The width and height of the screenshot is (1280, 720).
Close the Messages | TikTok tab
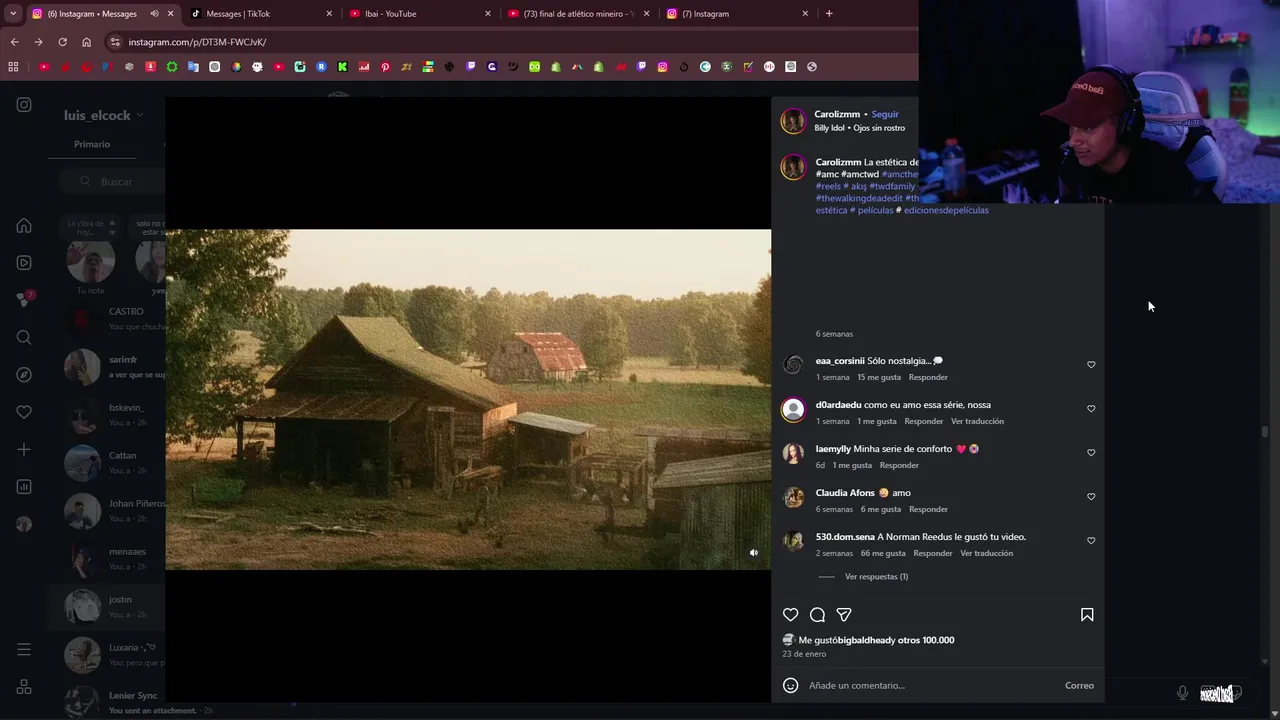(329, 13)
